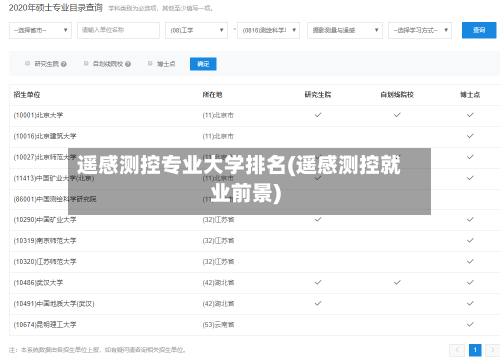Click the 研究生院 checkmark for 武汉大学
This screenshot has height=363, width=500.
318,282
